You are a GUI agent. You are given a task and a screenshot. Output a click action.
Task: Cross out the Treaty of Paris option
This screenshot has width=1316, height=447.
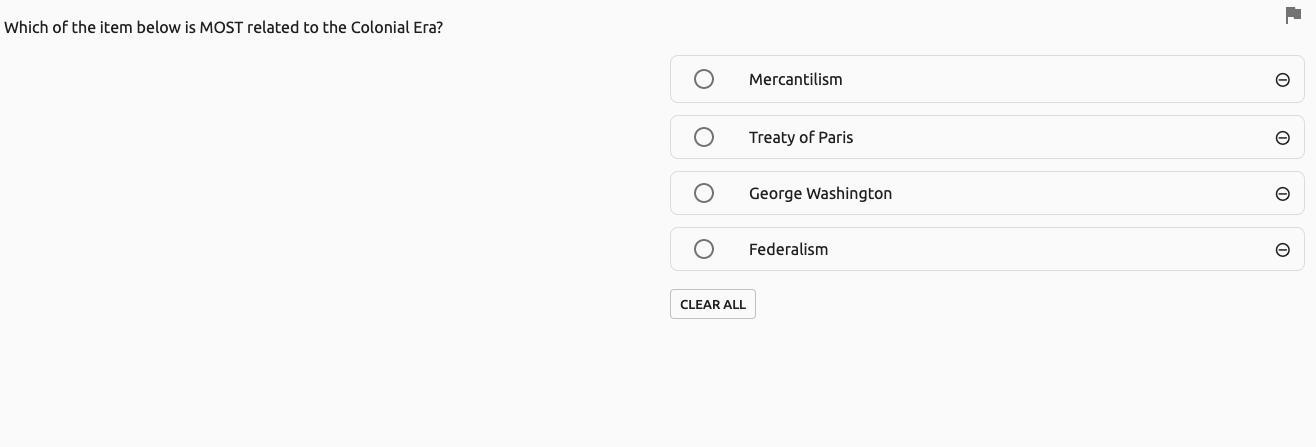coord(1282,138)
